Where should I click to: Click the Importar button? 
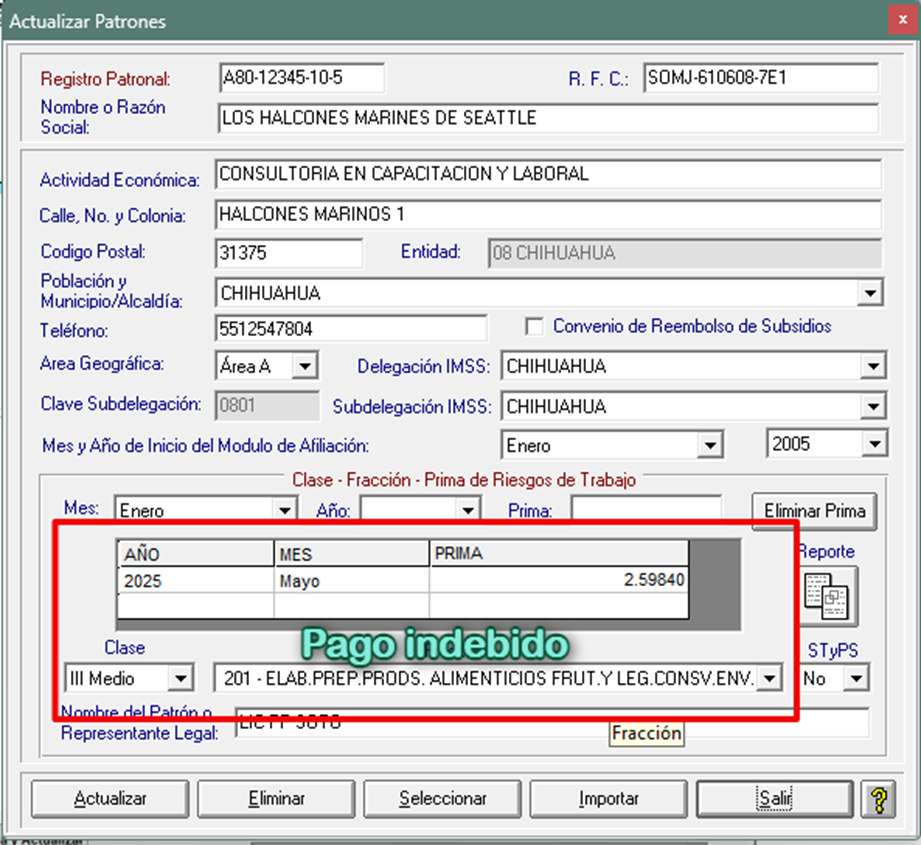point(608,799)
